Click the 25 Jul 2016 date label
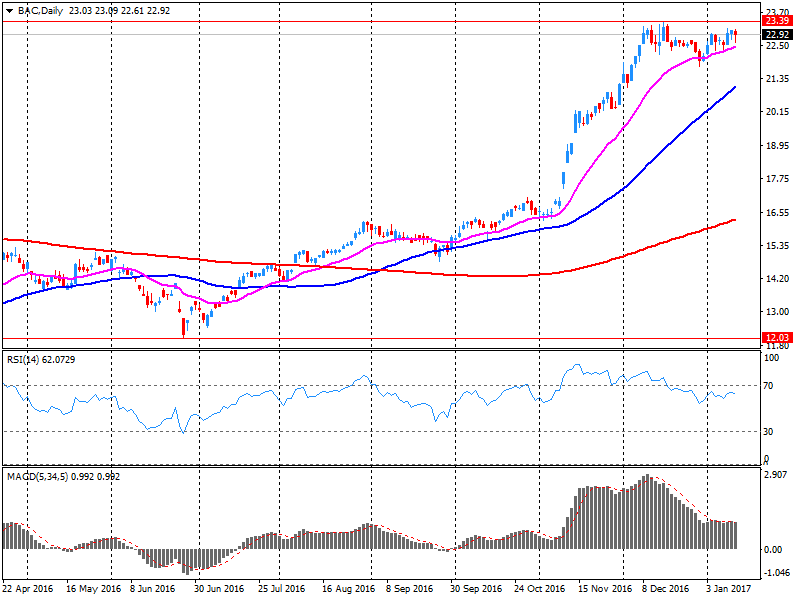This screenshot has width=800, height=600. (x=282, y=589)
